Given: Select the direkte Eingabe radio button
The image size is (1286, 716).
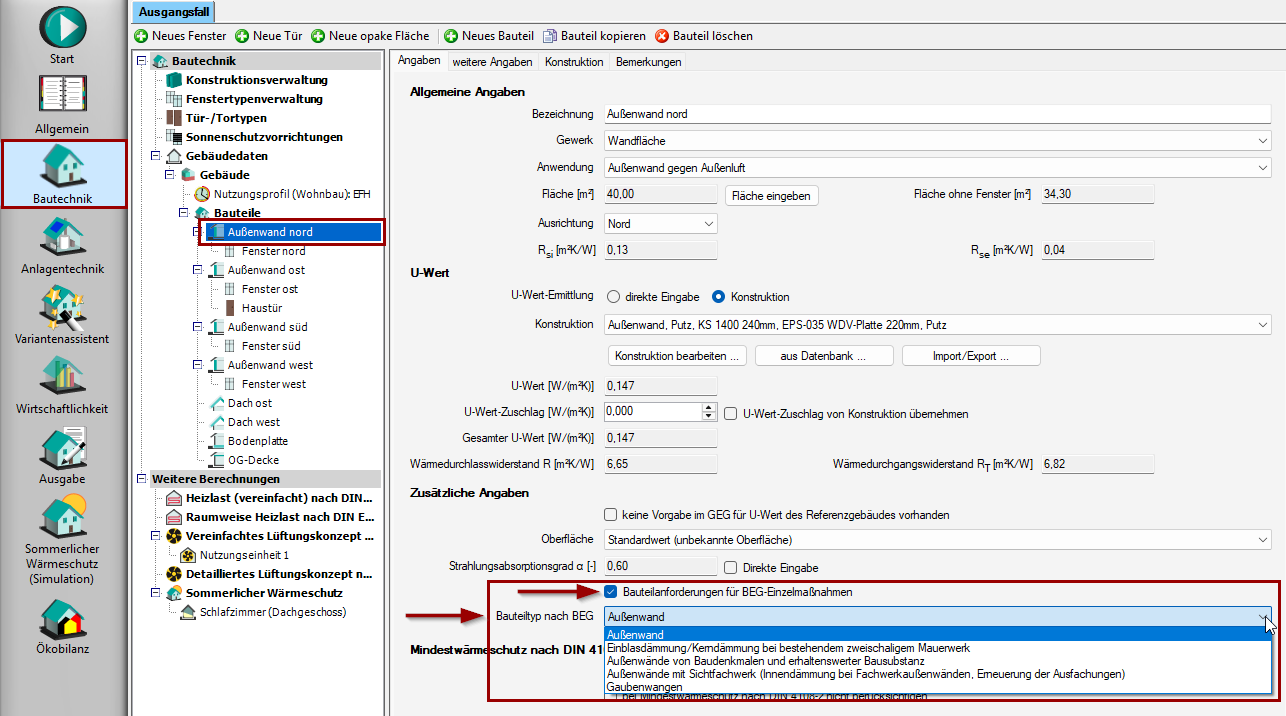Looking at the screenshot, I should (x=614, y=297).
